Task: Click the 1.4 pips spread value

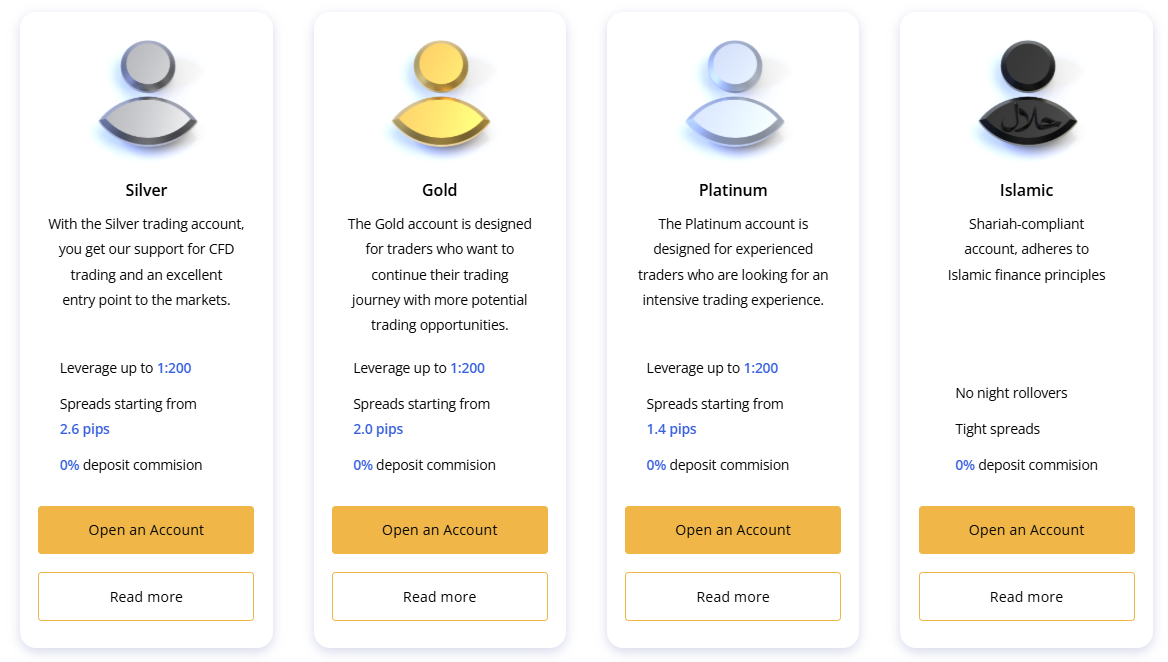Action: click(671, 429)
